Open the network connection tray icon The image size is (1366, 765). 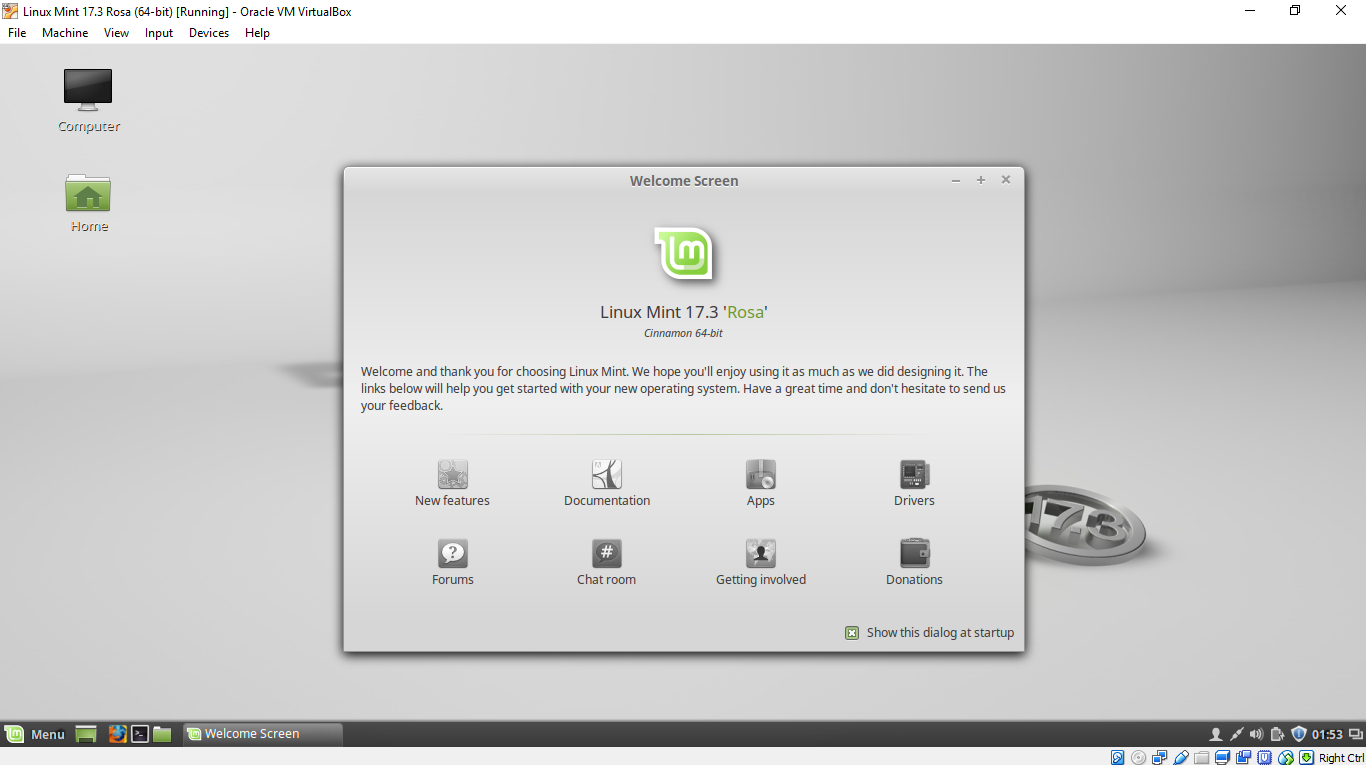(x=1237, y=734)
